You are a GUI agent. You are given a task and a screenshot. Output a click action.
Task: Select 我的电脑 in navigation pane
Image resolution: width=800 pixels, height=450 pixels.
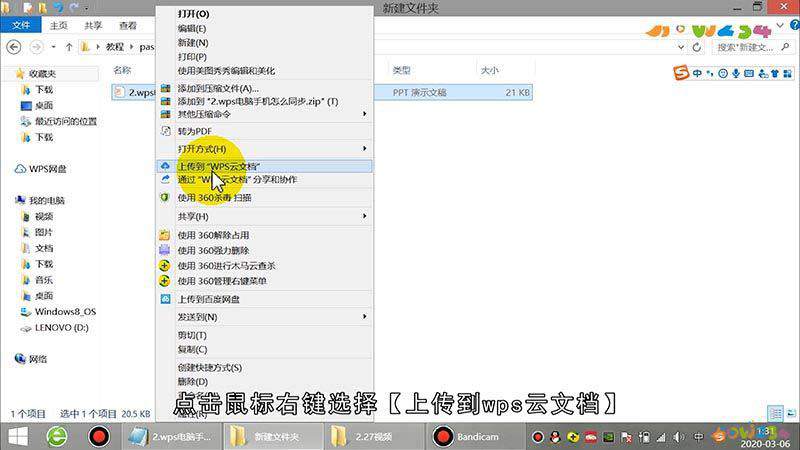[46, 201]
